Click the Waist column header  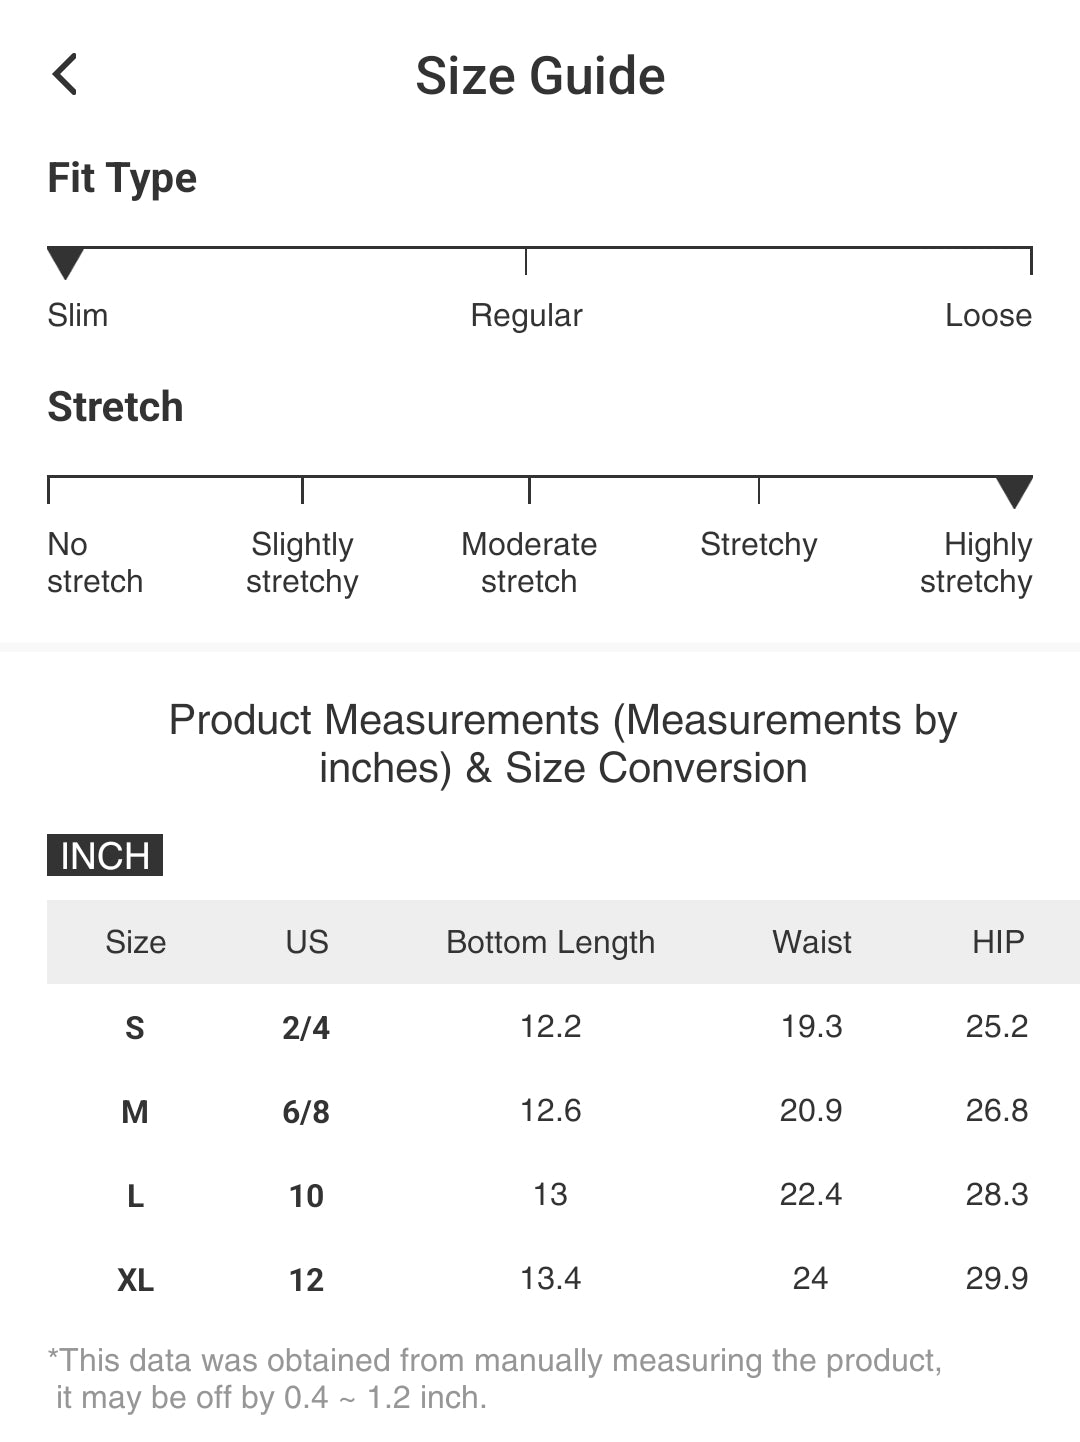(811, 942)
